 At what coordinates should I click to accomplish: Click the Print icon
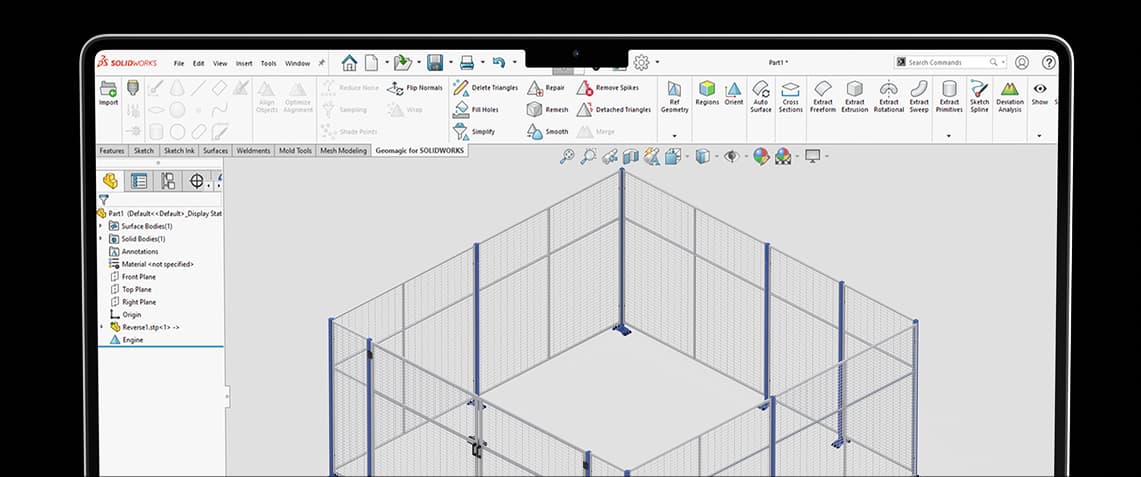point(466,63)
